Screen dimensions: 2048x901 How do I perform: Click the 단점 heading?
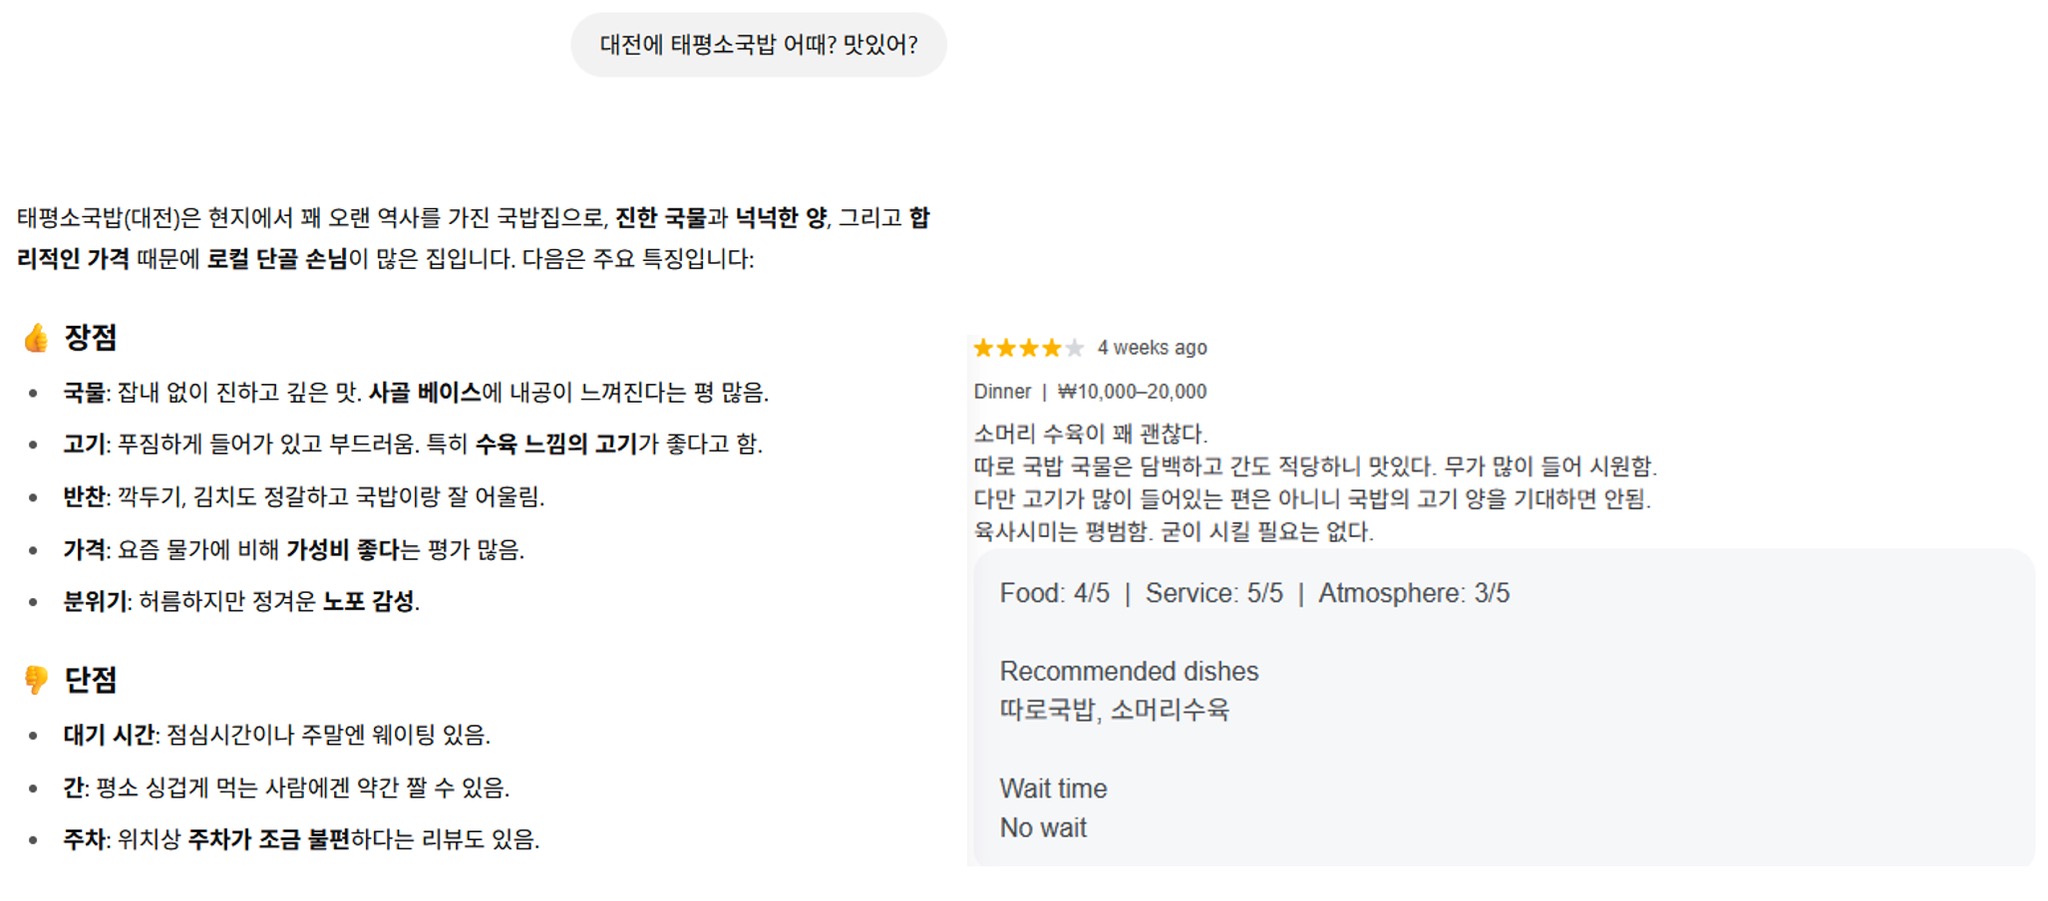(90, 680)
